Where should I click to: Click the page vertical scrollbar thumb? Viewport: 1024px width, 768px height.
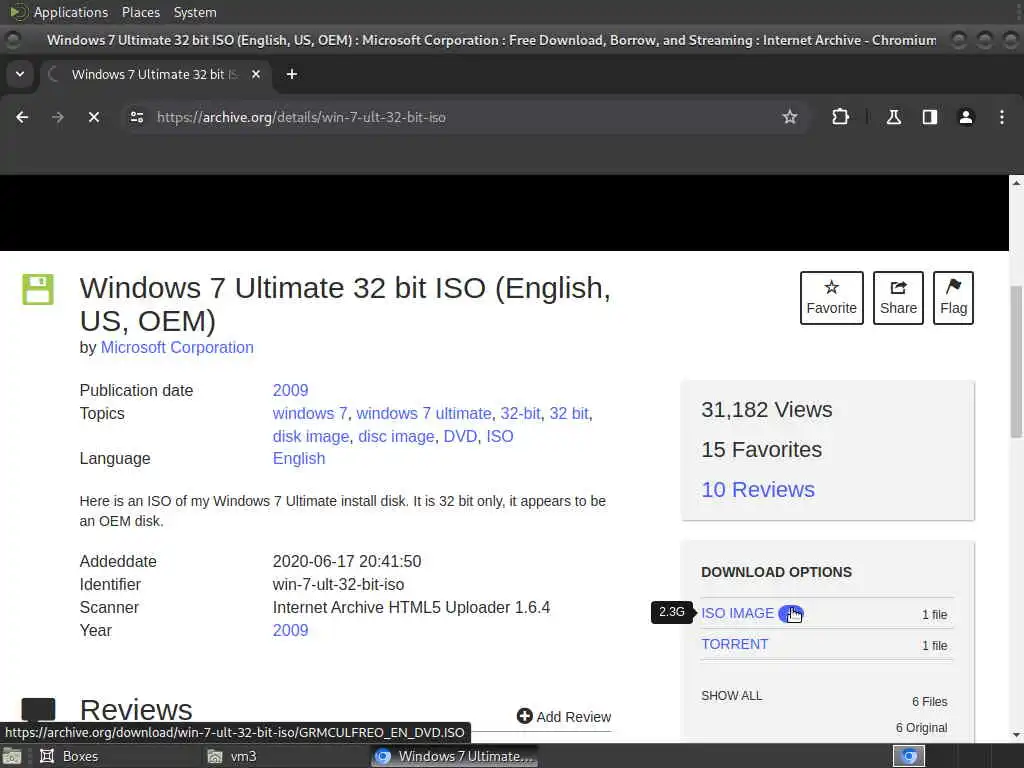point(1016,362)
